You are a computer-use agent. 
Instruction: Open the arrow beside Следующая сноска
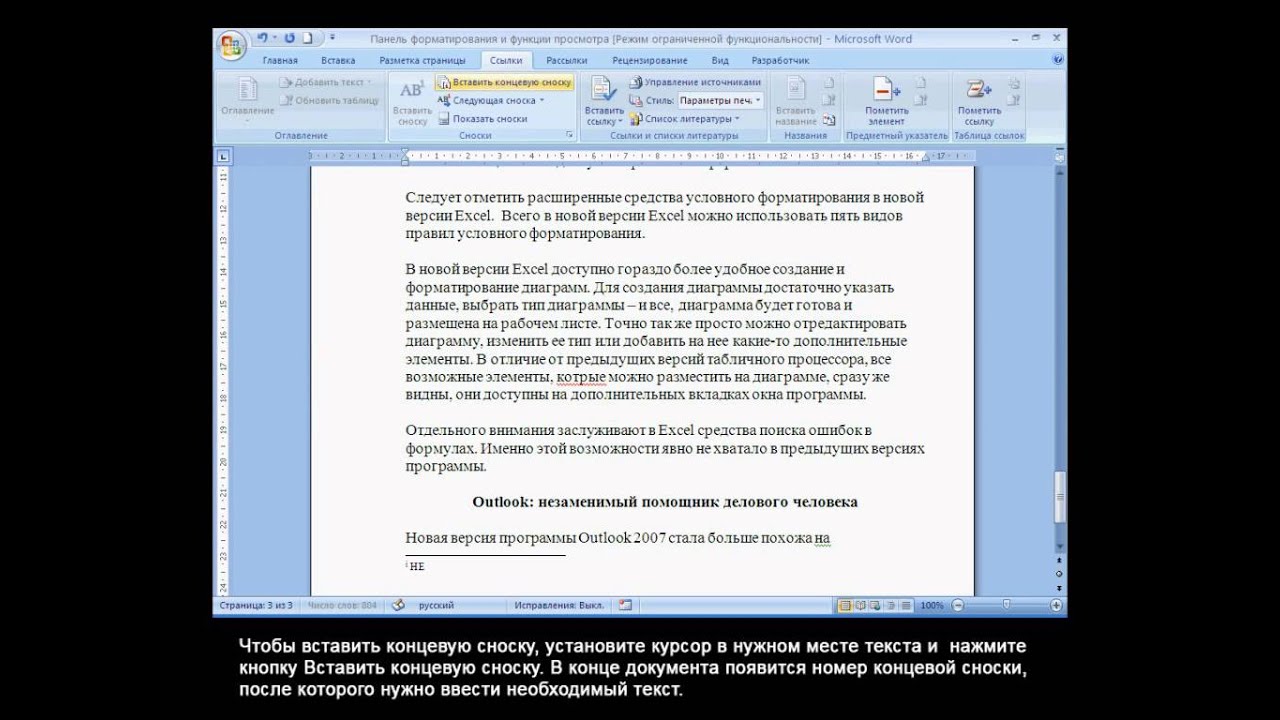(x=542, y=100)
